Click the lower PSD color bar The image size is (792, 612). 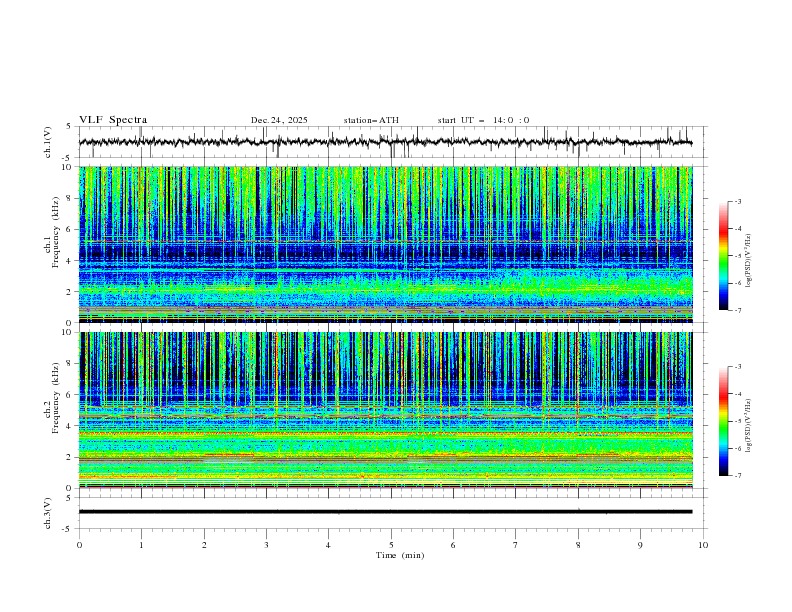click(x=723, y=421)
